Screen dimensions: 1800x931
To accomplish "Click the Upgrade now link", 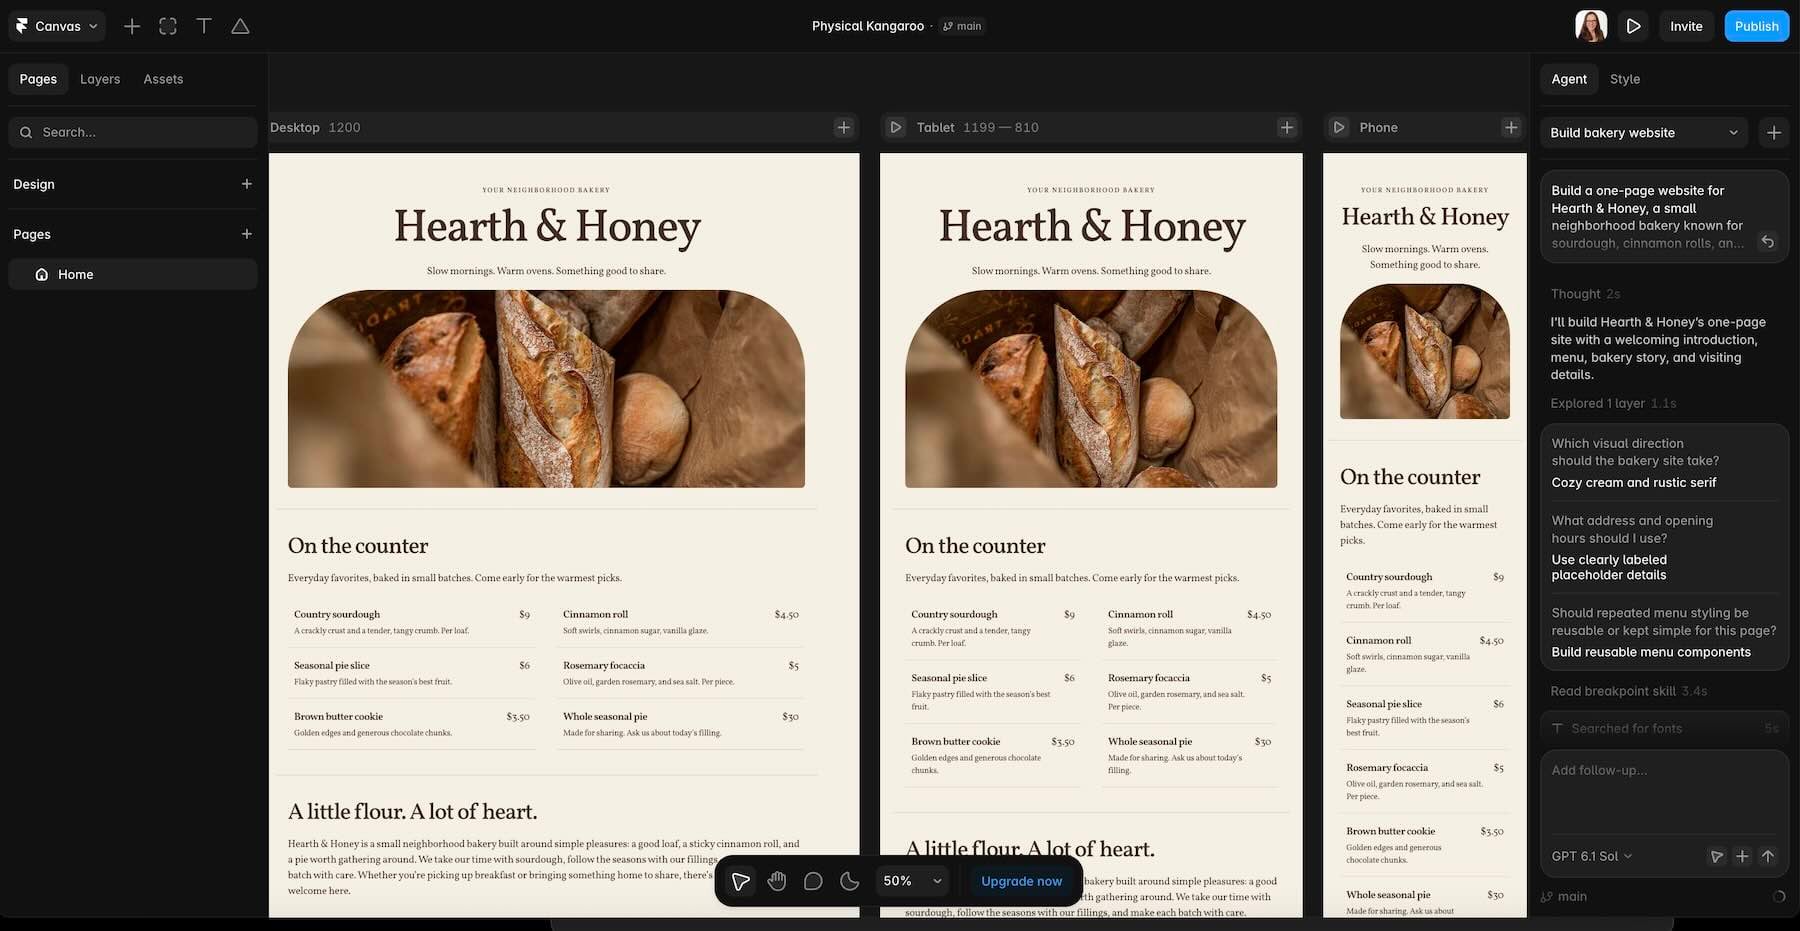I will pyautogui.click(x=1021, y=881).
